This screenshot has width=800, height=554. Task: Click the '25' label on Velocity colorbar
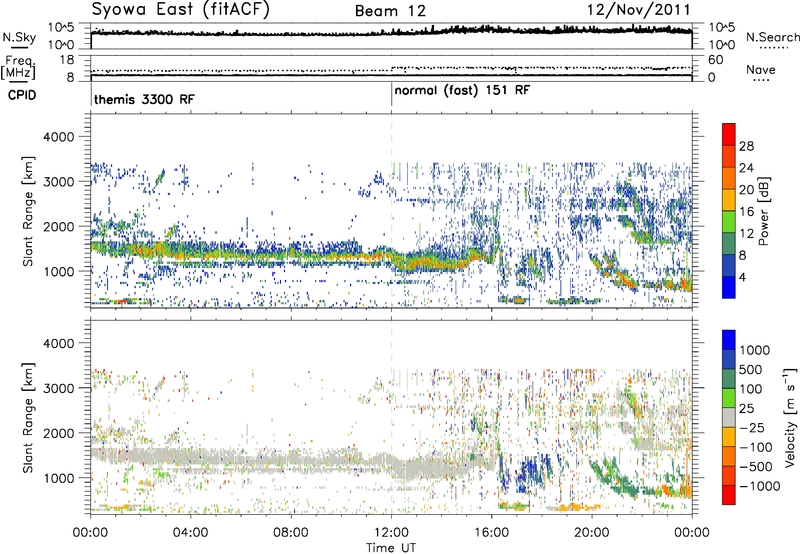(747, 409)
